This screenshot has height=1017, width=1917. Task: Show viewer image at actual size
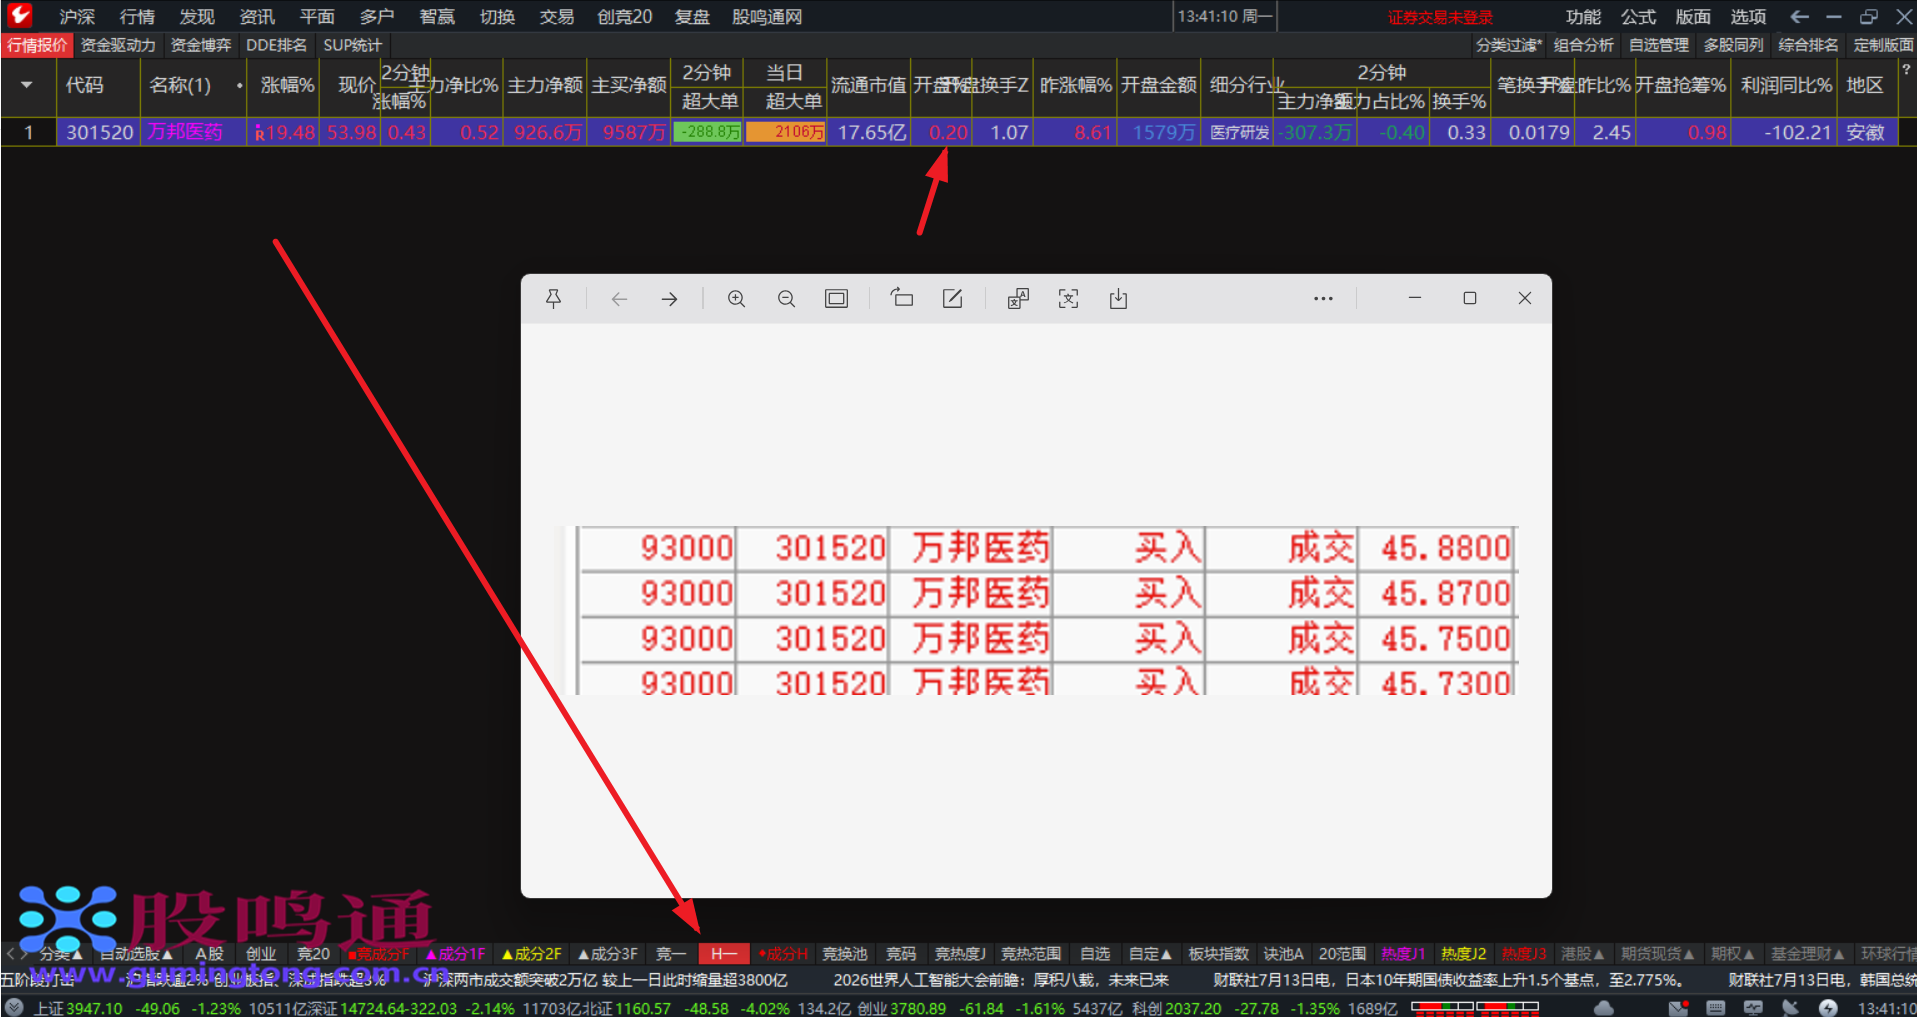point(837,299)
